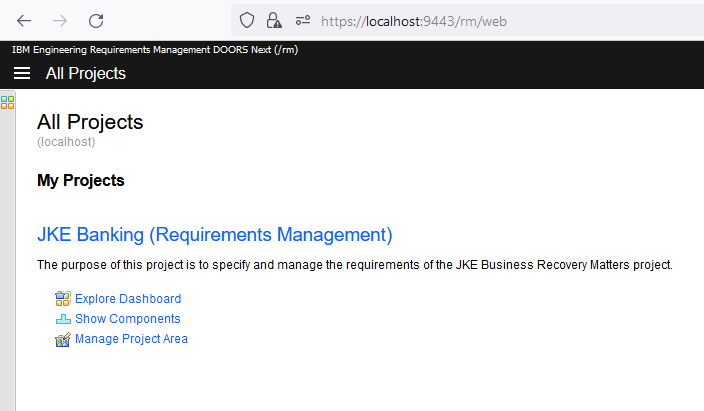Click the URL localhost:9443/rm/web in the address bar

click(414, 21)
